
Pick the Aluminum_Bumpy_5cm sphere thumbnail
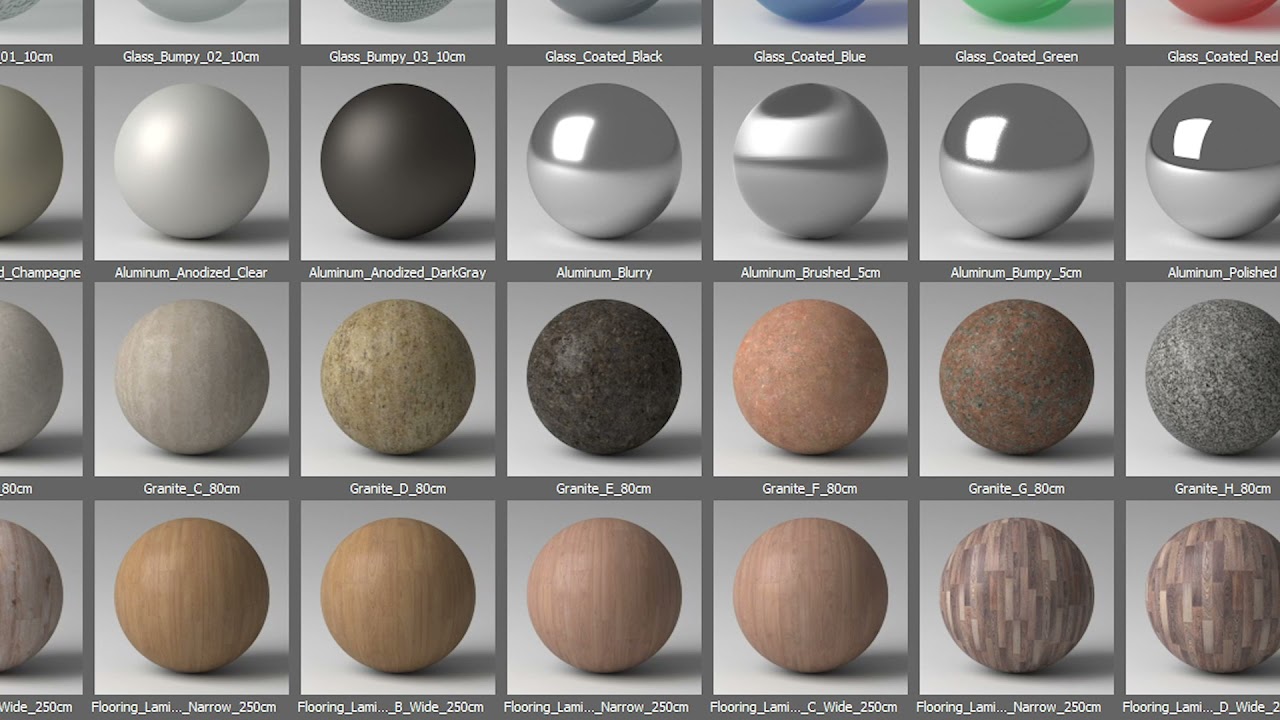click(x=1016, y=163)
